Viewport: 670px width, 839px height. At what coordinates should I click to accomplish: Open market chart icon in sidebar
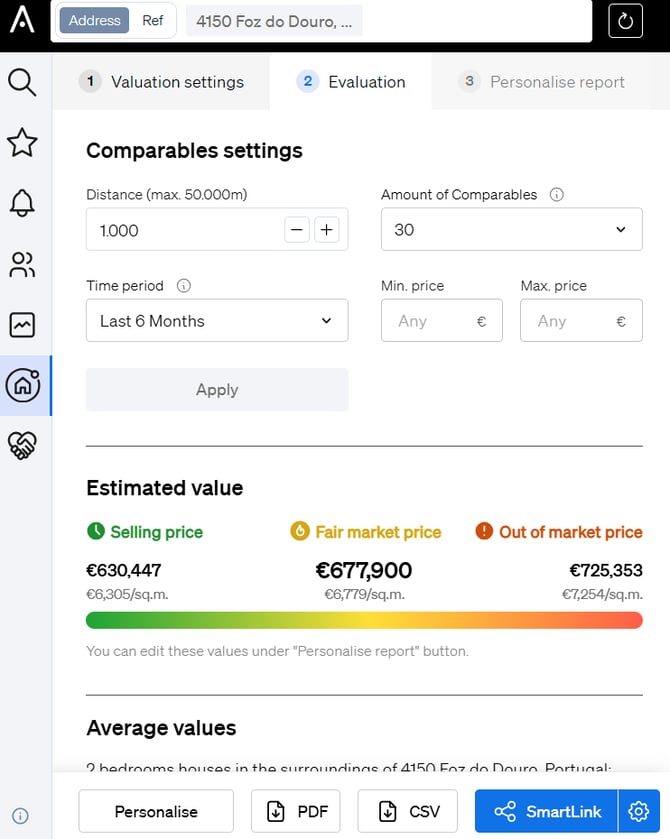(x=22, y=325)
